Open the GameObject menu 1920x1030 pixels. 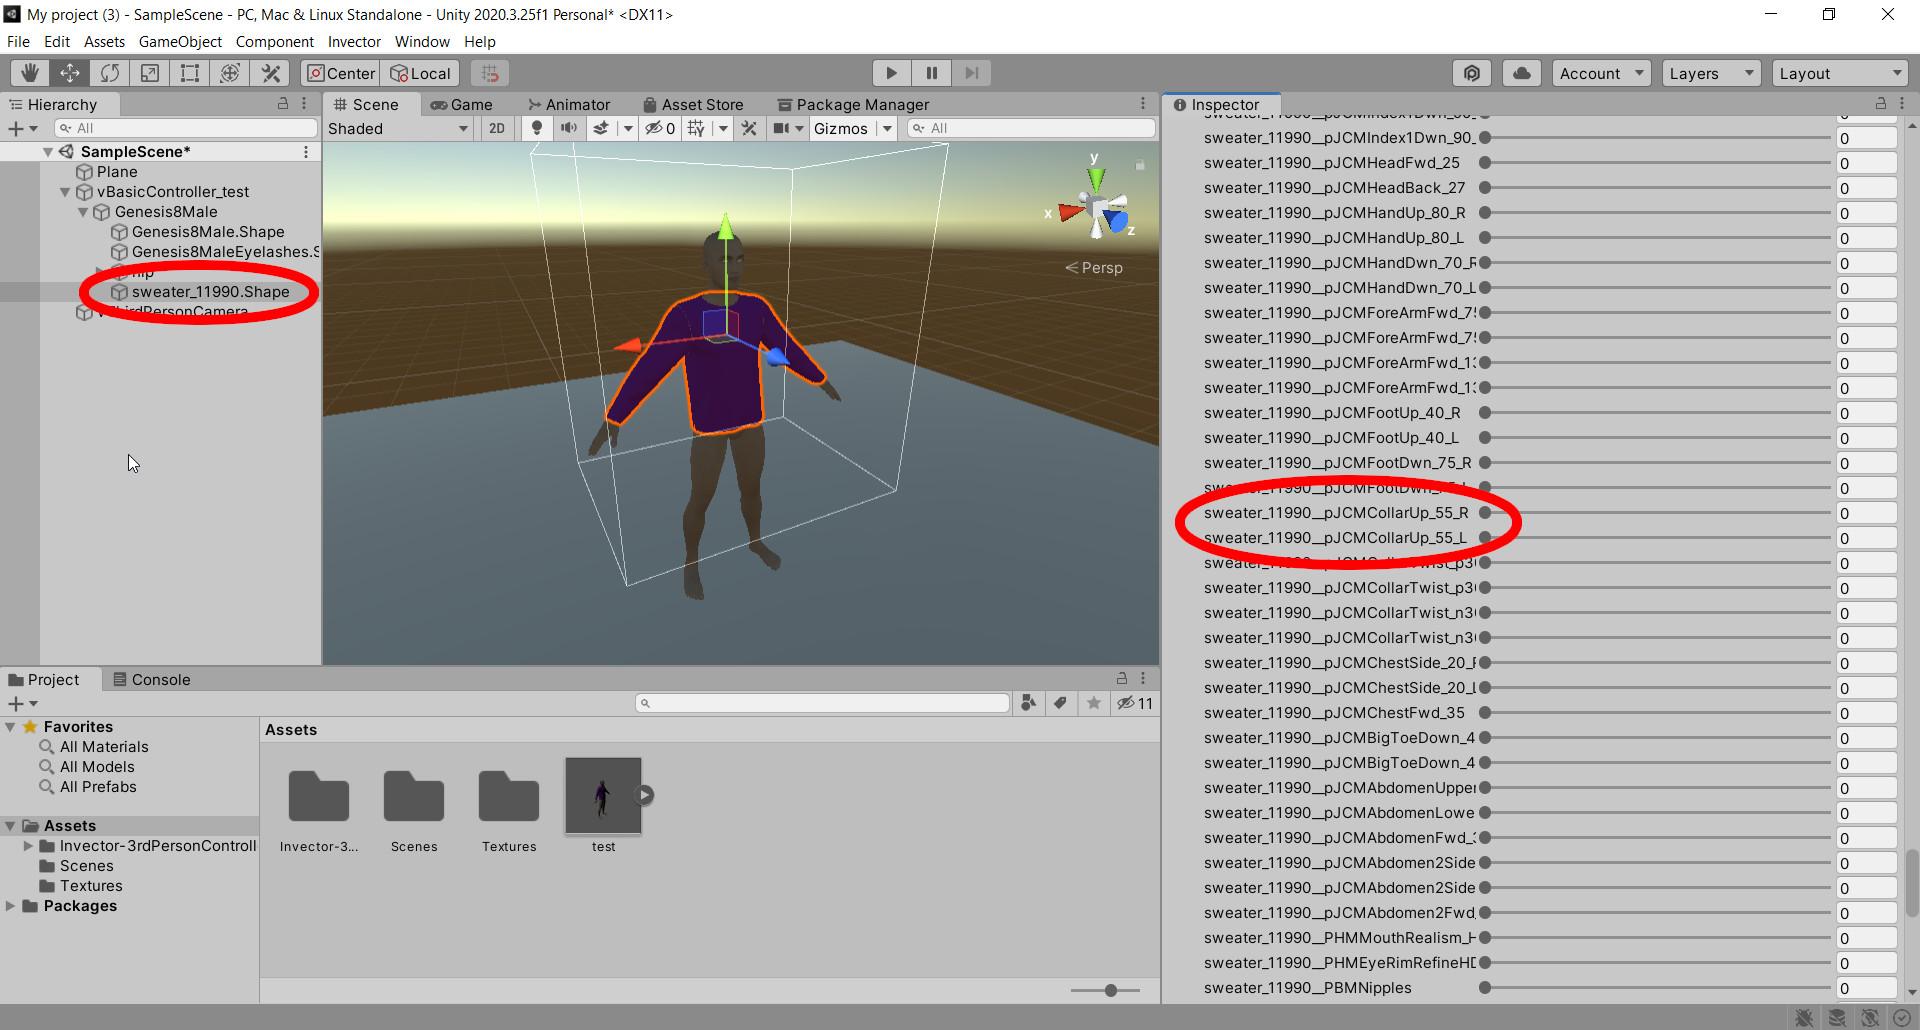click(x=180, y=42)
